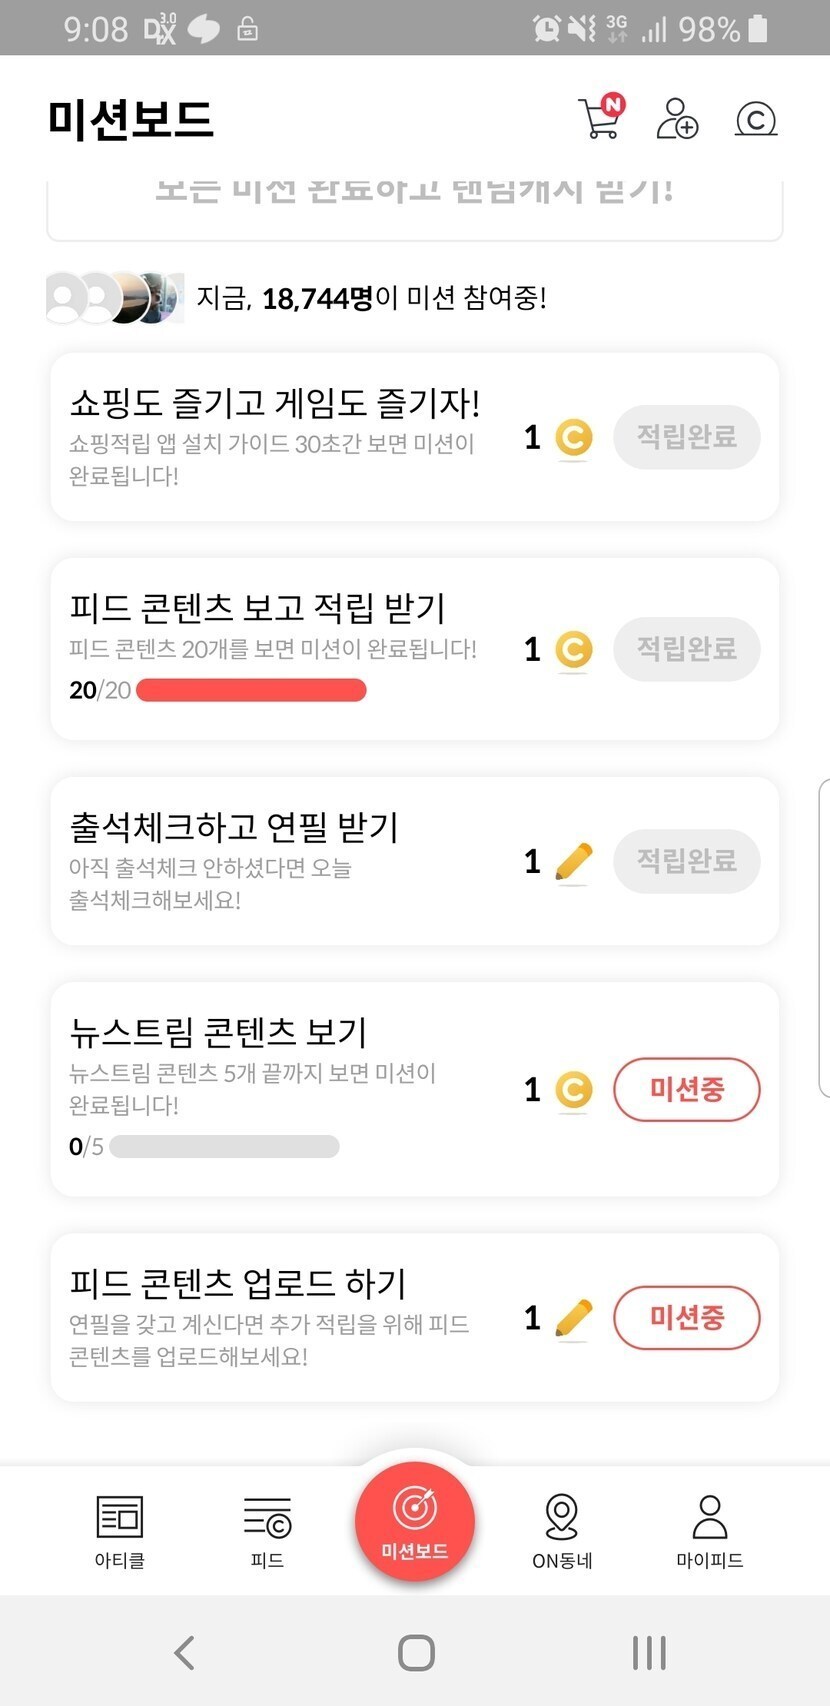830x1706 pixels.
Task: Go to the ON동네 tab
Action: [562, 1530]
